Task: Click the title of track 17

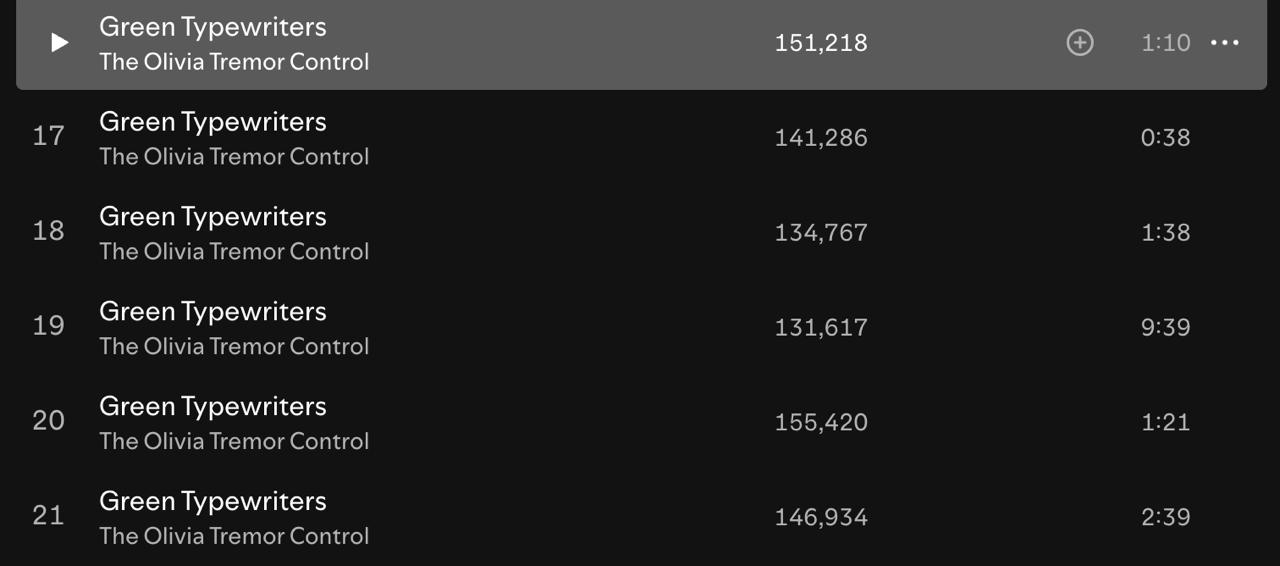Action: click(212, 122)
